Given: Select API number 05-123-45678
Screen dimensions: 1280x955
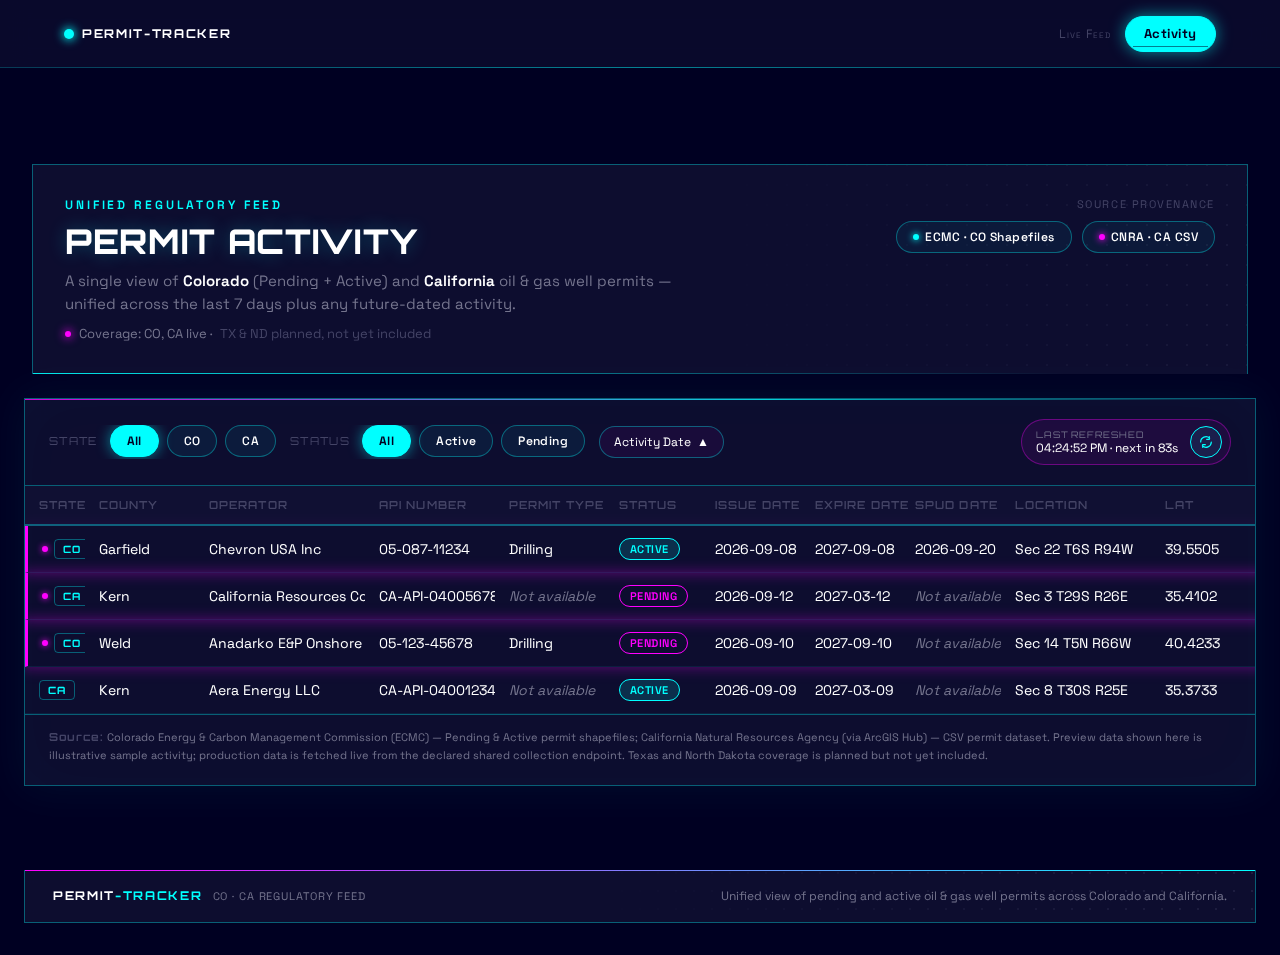Looking at the screenshot, I should click(426, 643).
